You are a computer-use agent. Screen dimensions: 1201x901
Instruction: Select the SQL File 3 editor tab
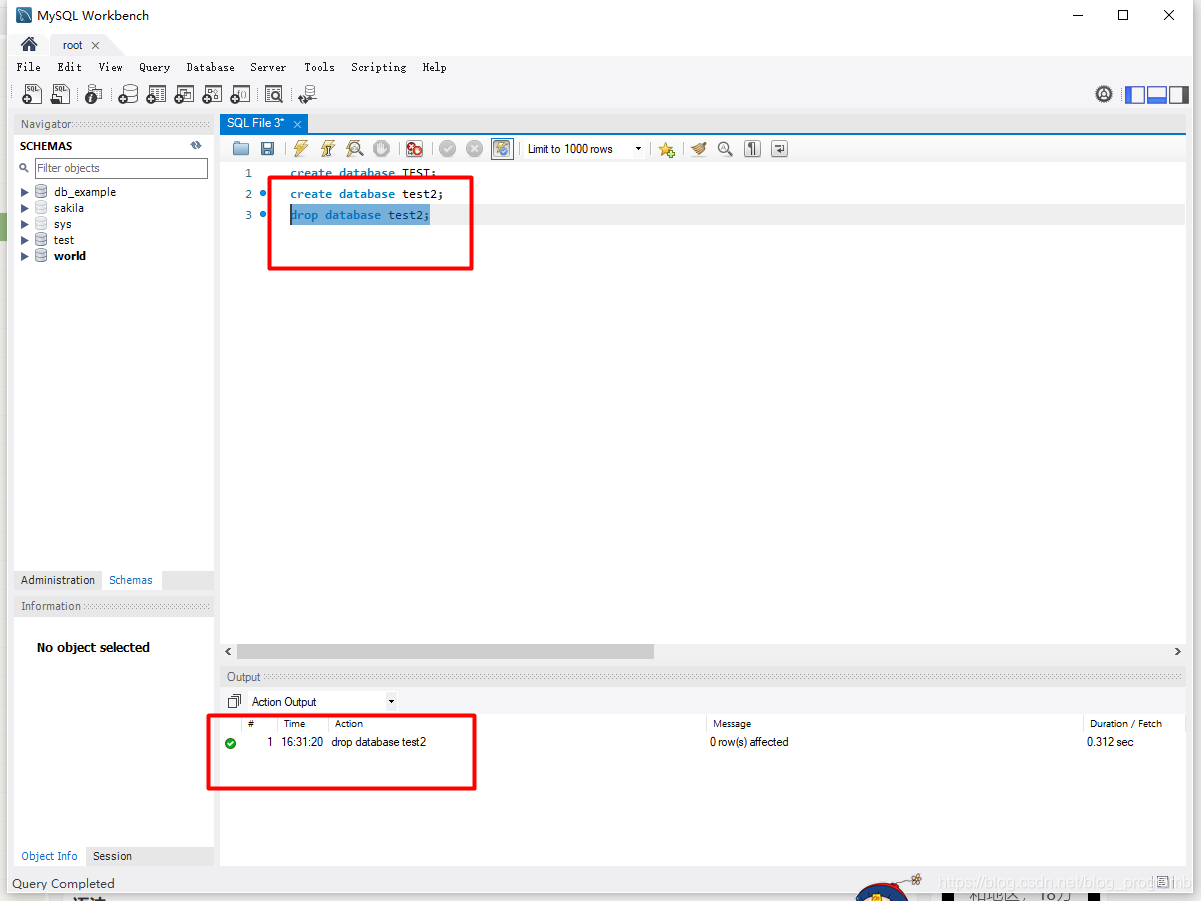click(255, 123)
